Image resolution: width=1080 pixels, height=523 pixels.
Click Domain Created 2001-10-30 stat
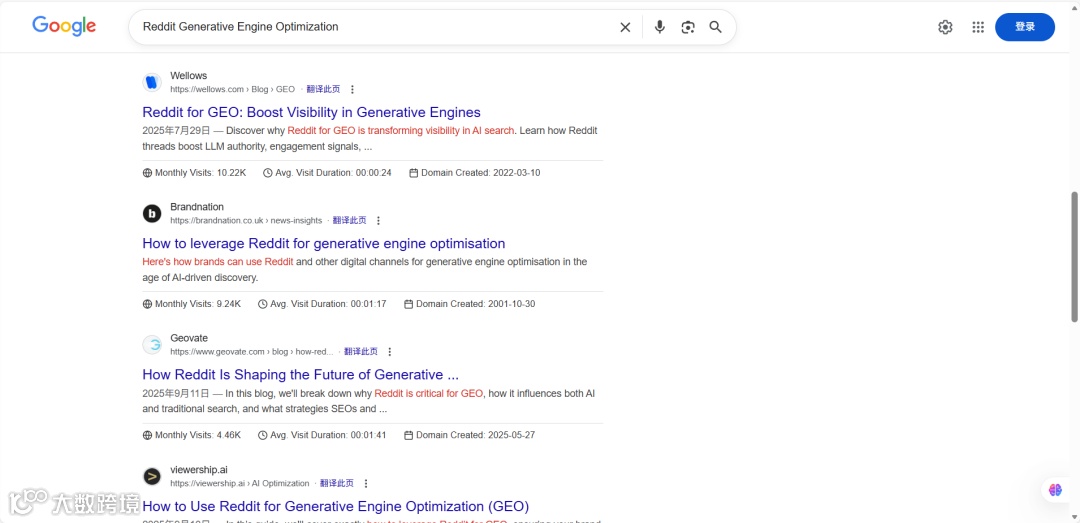(x=469, y=304)
